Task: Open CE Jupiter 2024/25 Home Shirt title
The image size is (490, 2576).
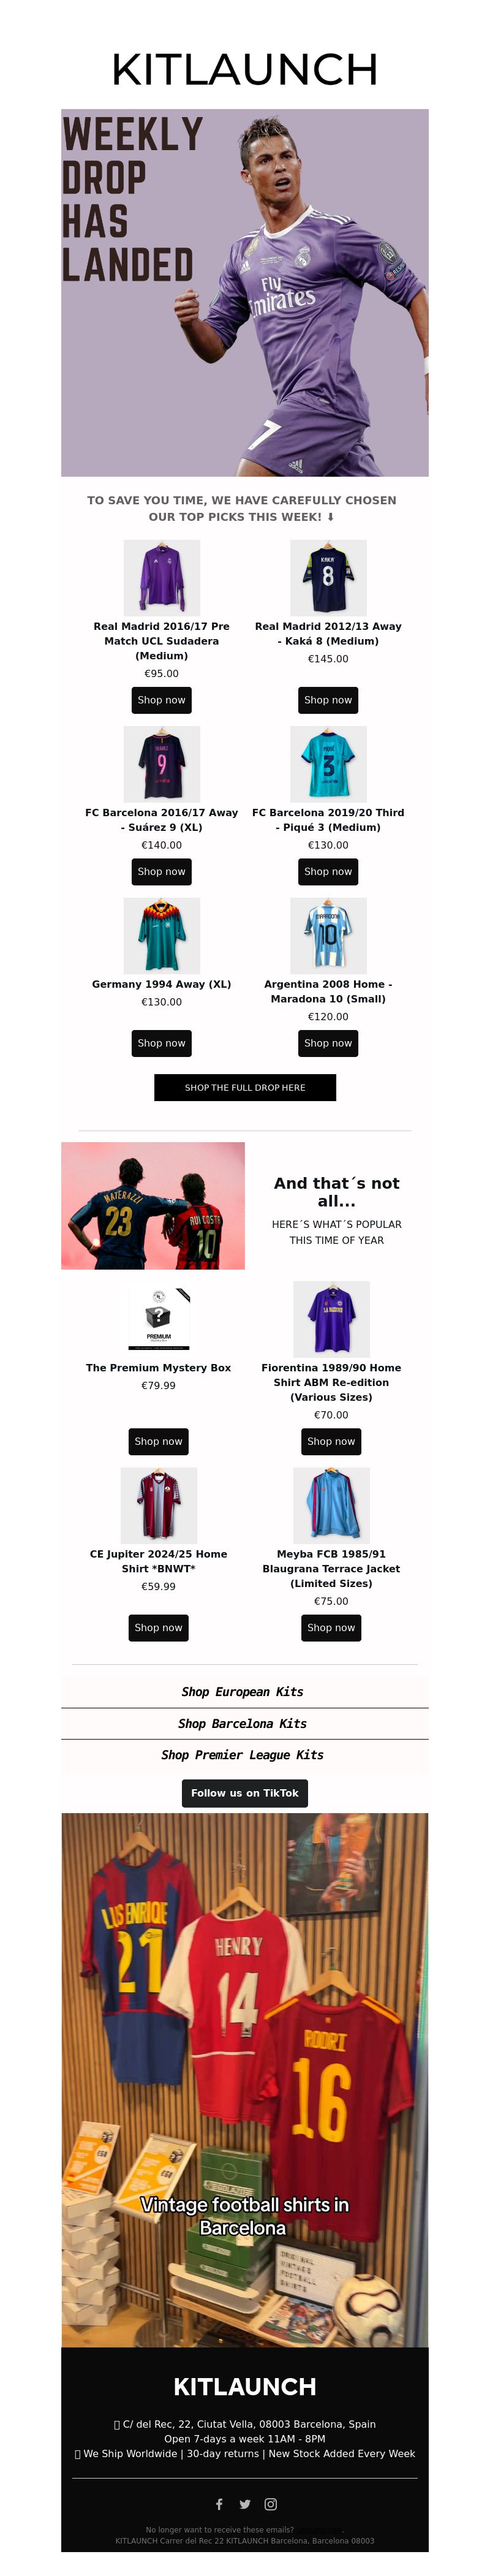Action: point(158,1561)
